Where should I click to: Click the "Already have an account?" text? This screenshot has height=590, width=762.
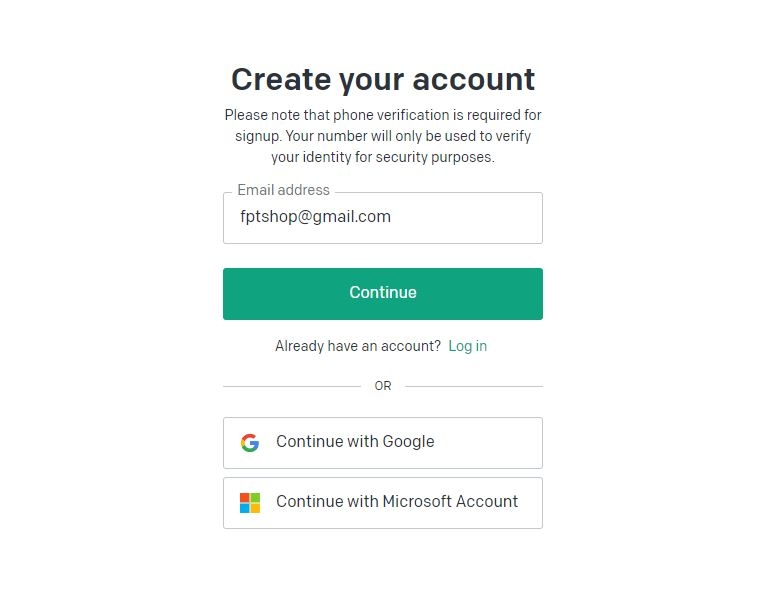[358, 346]
